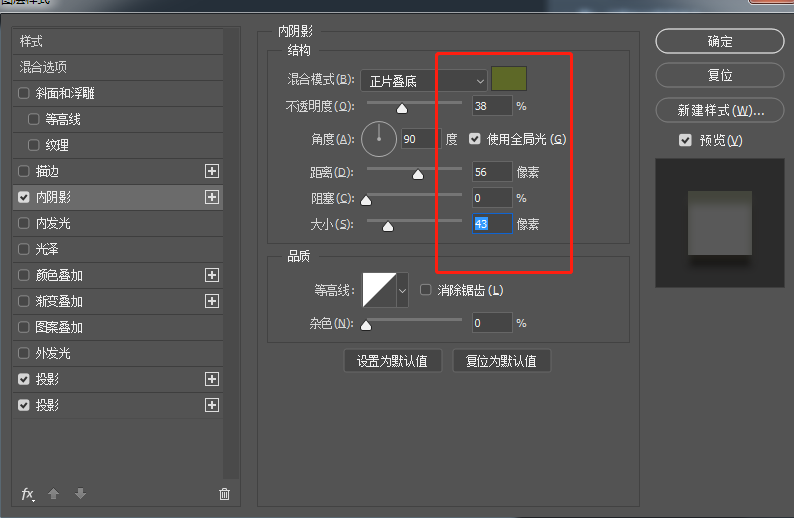Click the style preview thumbnail
Image resolution: width=794 pixels, height=518 pixels.
(720, 223)
